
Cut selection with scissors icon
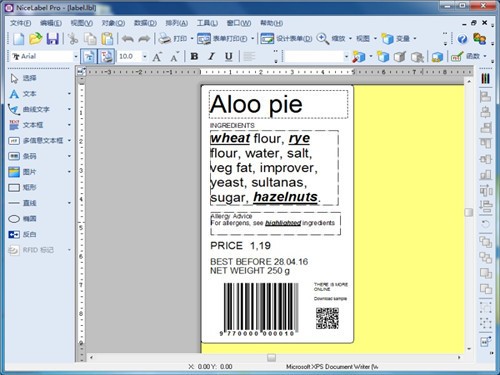pos(73,39)
